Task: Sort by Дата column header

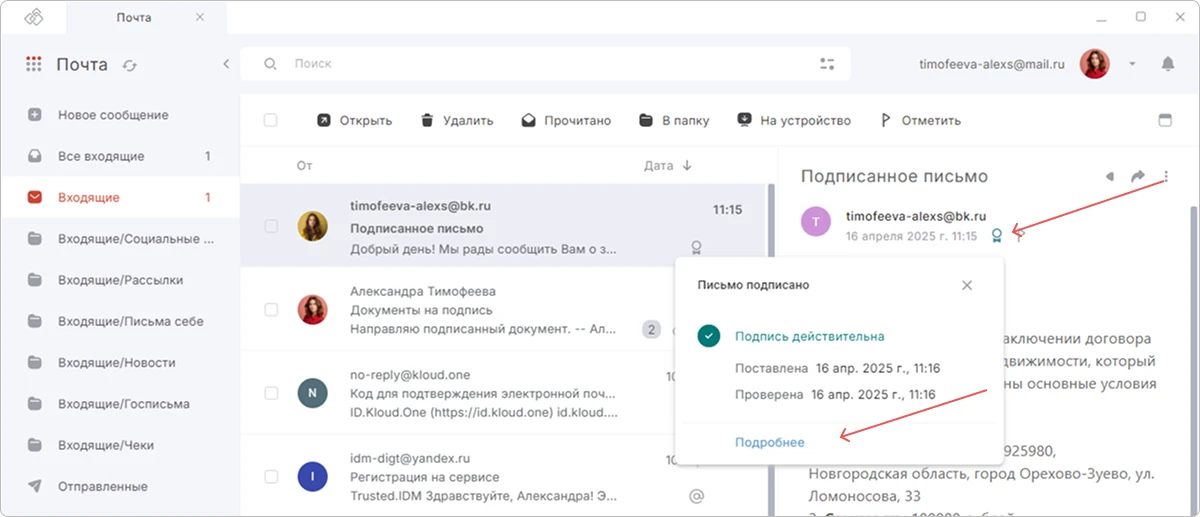Action: [x=669, y=166]
